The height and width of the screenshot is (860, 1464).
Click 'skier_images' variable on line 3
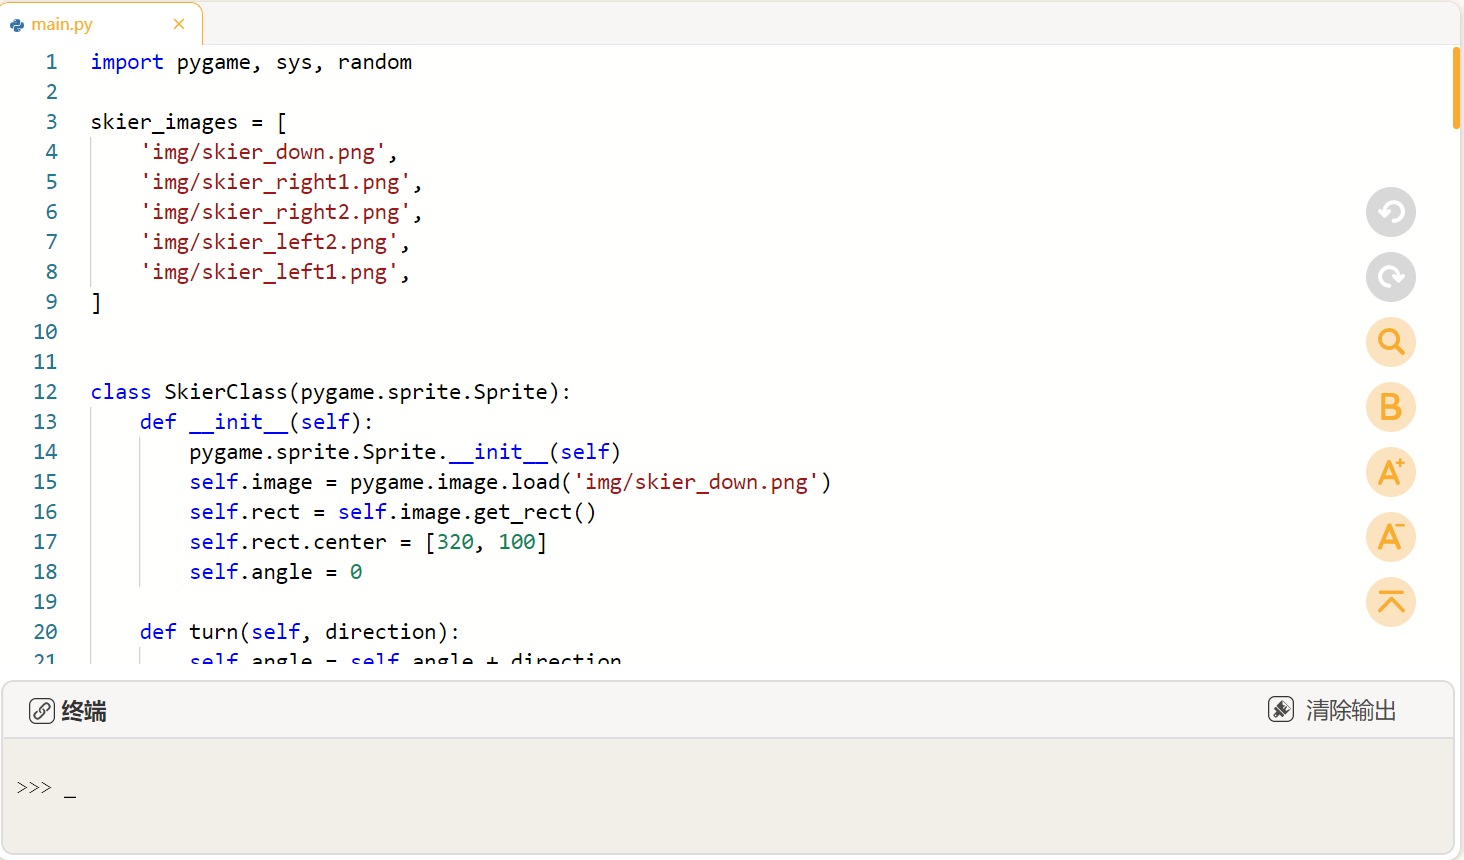164,122
